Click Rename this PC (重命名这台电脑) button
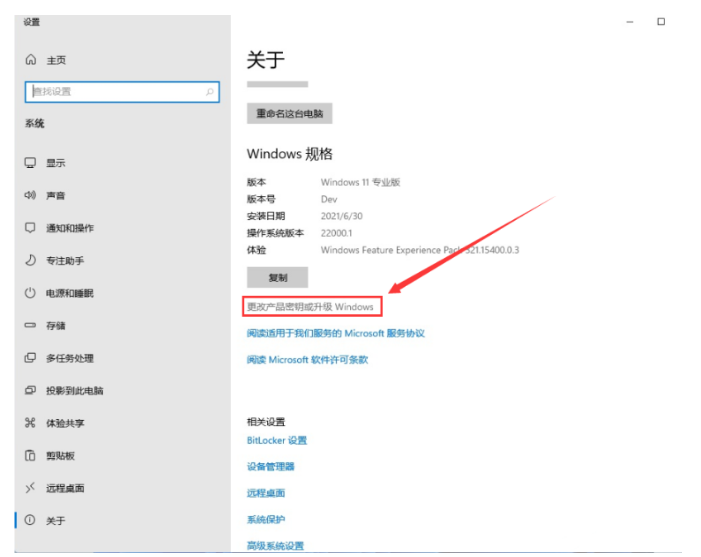701x557 pixels. pyautogui.click(x=289, y=114)
